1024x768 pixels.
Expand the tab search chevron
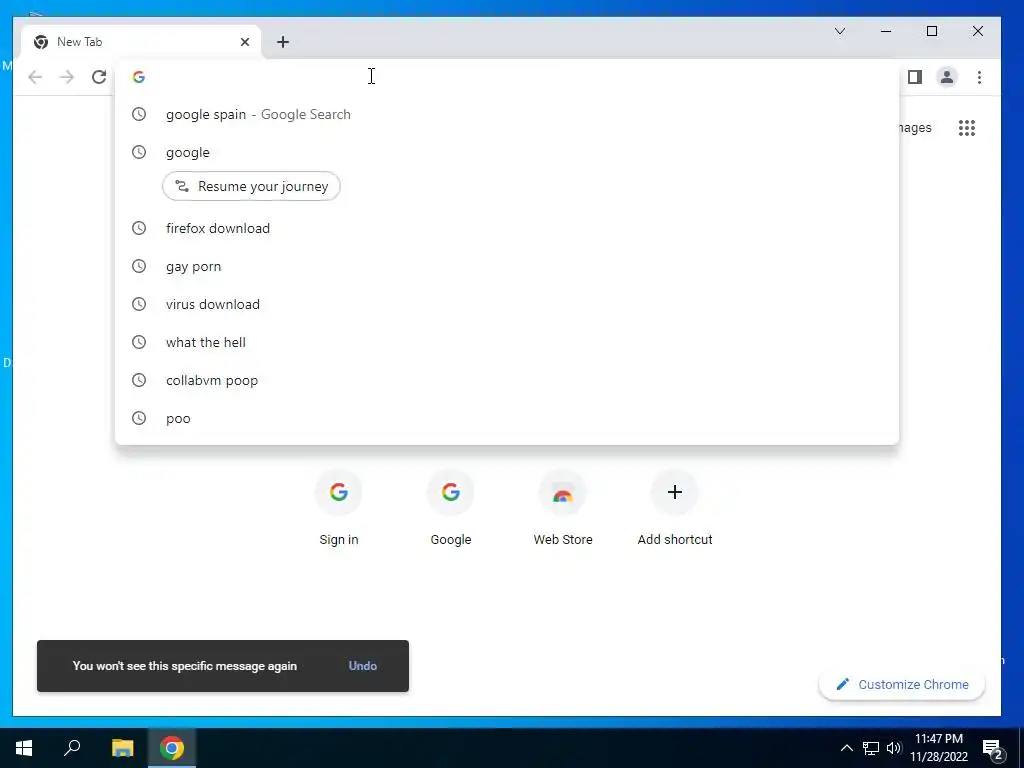(x=840, y=31)
